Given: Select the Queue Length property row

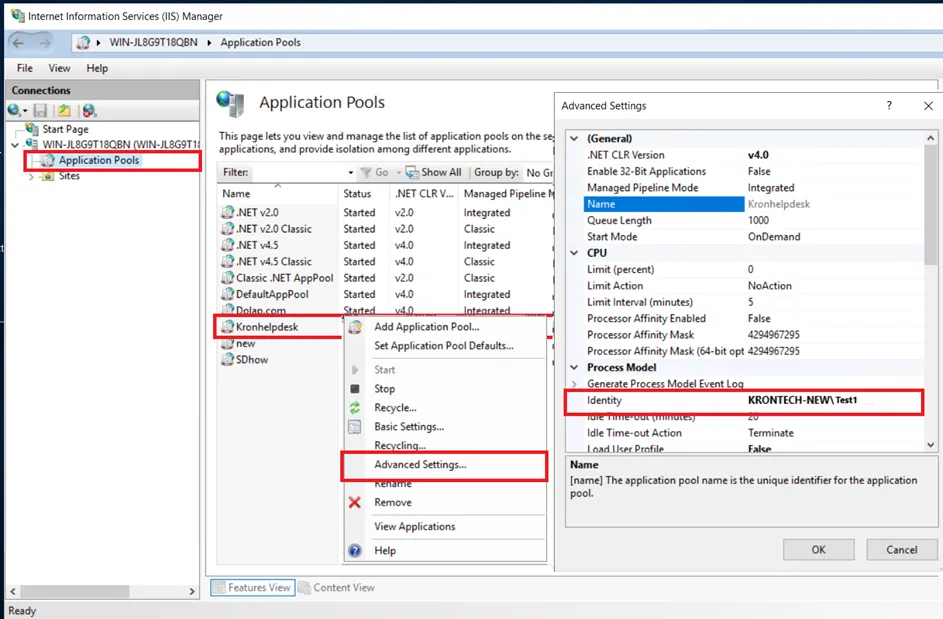Looking at the screenshot, I should pos(754,220).
